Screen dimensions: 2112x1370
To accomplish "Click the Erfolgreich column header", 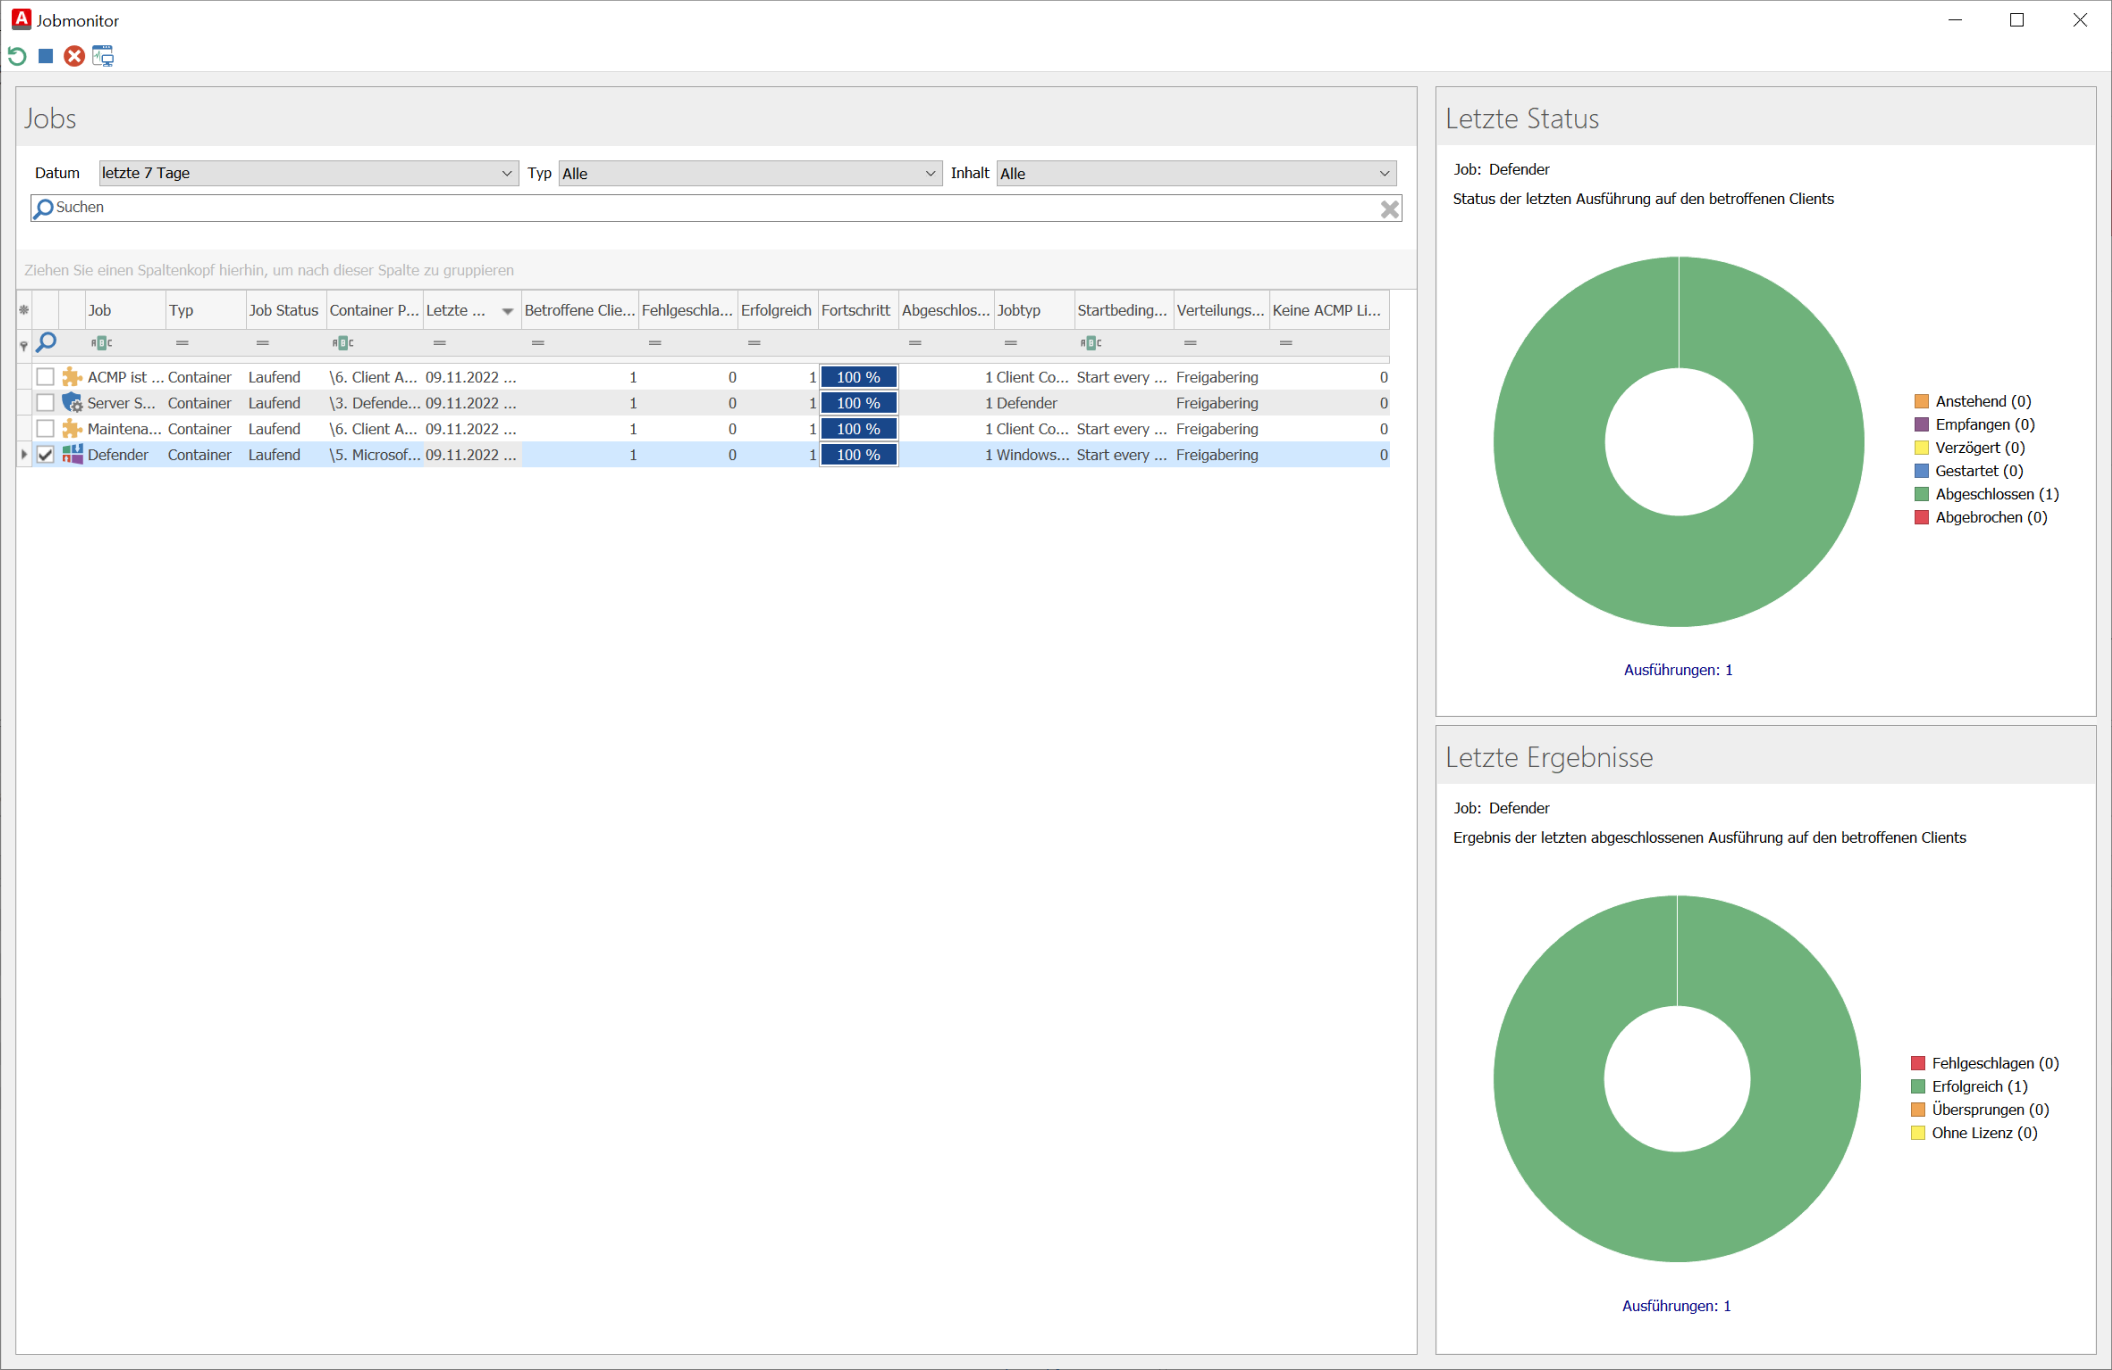I will click(x=776, y=310).
